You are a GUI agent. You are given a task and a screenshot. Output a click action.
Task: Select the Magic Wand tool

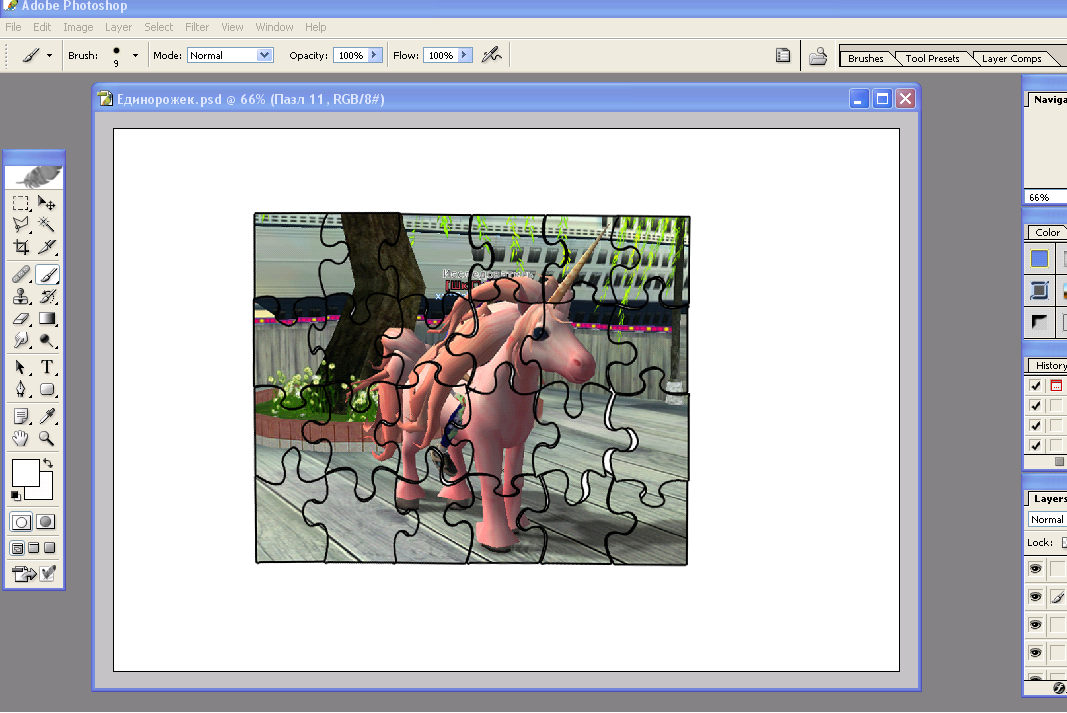coord(47,224)
